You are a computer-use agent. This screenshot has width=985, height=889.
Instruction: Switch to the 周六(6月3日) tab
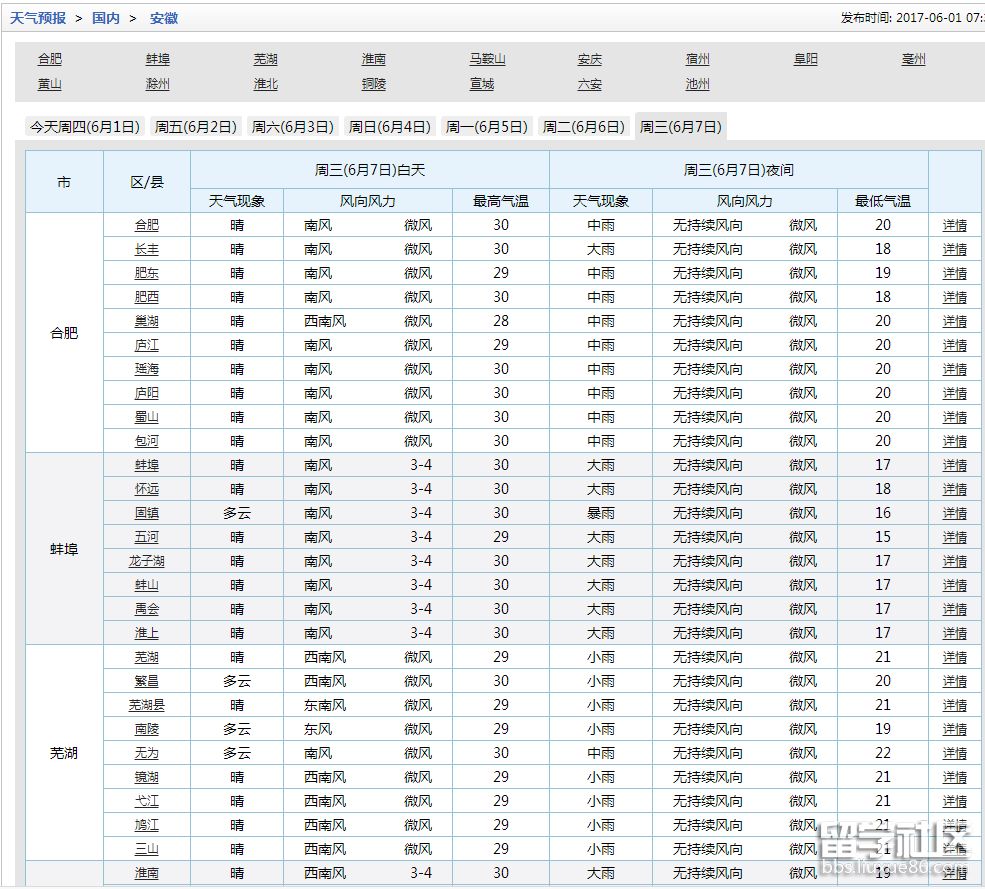coord(292,127)
